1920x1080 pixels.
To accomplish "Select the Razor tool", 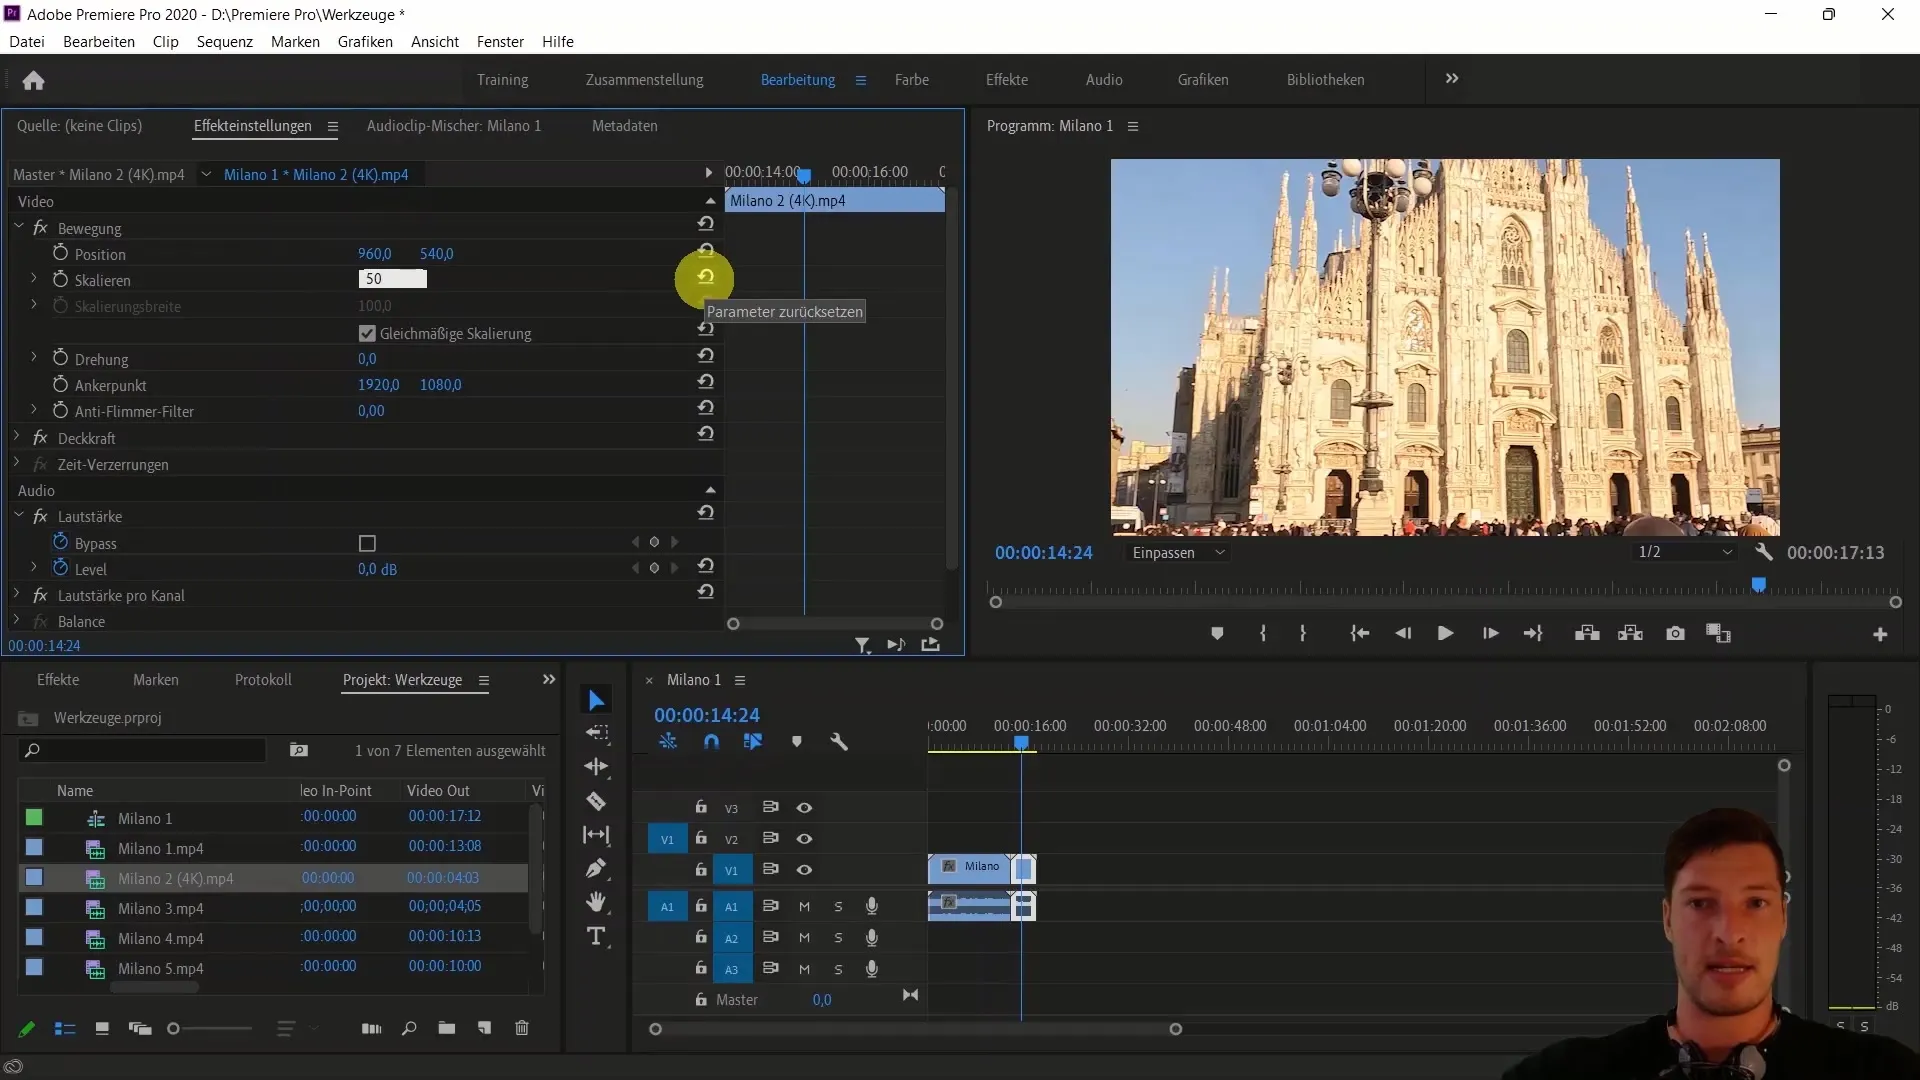I will coord(596,801).
